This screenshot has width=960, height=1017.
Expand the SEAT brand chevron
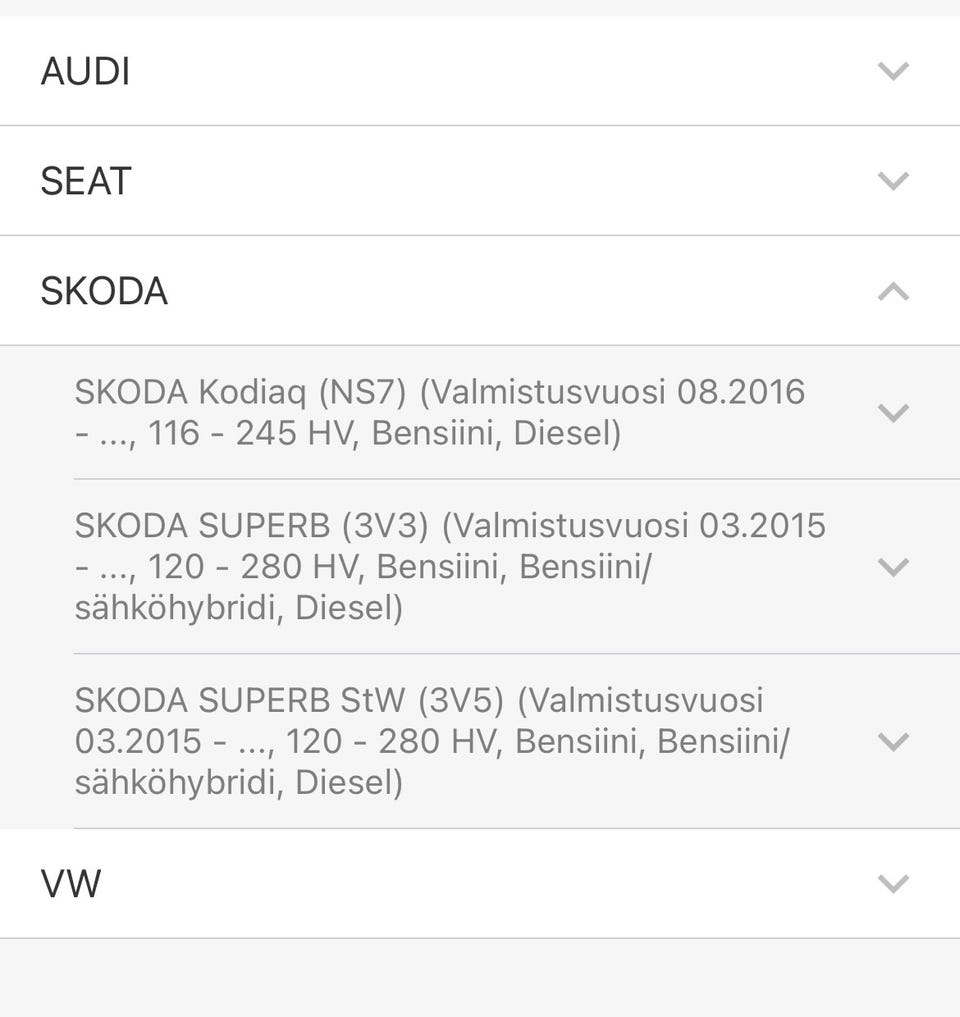892,181
